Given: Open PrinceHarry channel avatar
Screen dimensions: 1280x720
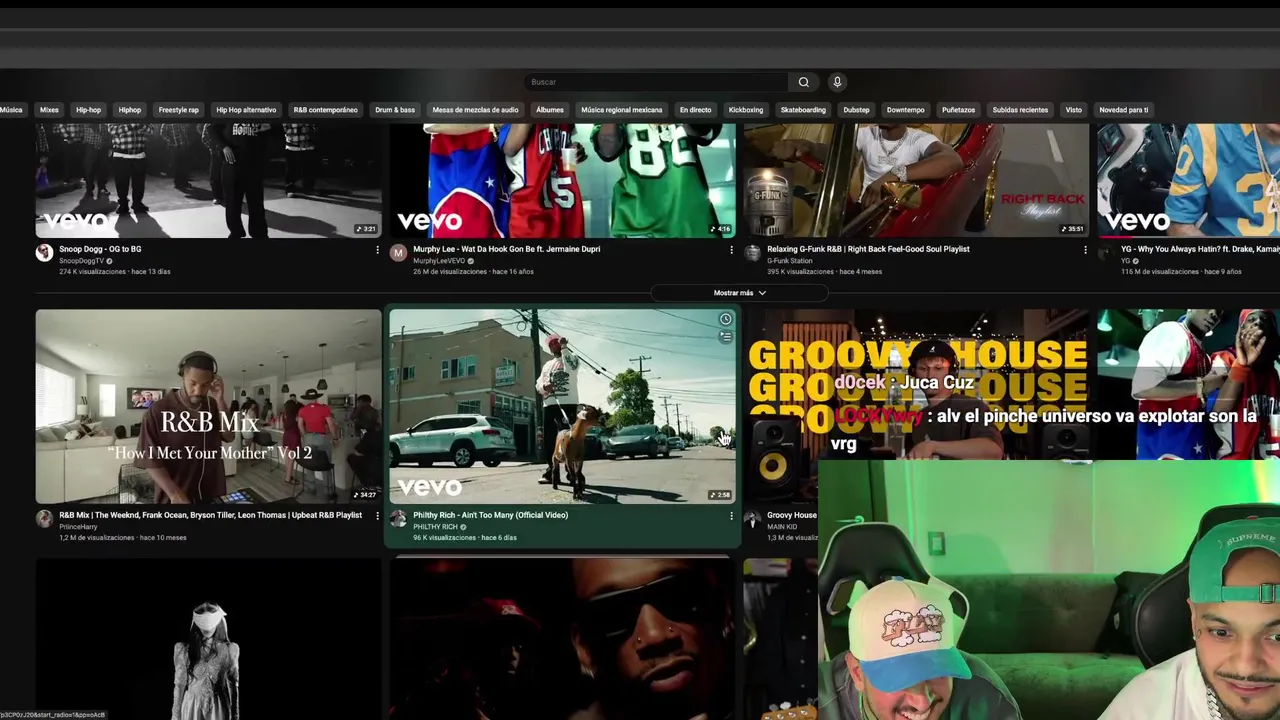Looking at the screenshot, I should pyautogui.click(x=44, y=518).
